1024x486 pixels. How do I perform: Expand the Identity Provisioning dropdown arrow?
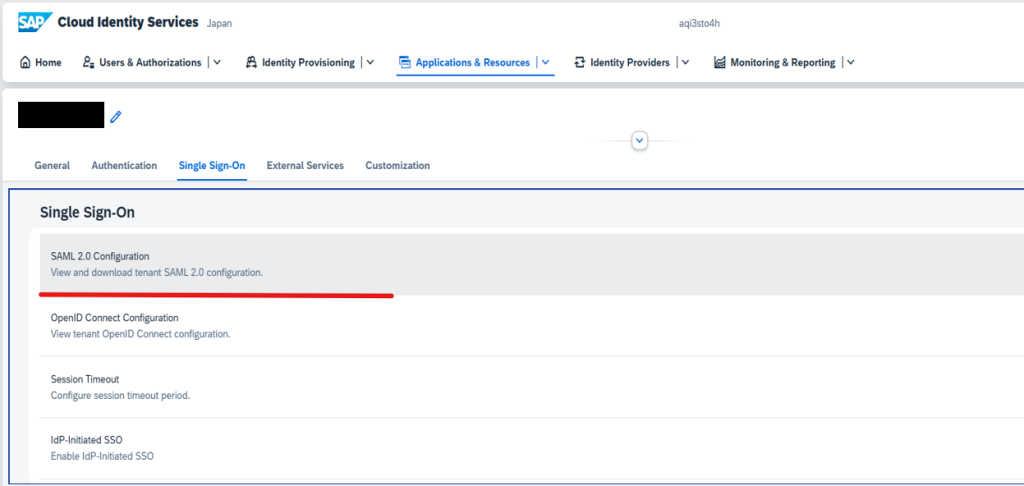coord(371,62)
